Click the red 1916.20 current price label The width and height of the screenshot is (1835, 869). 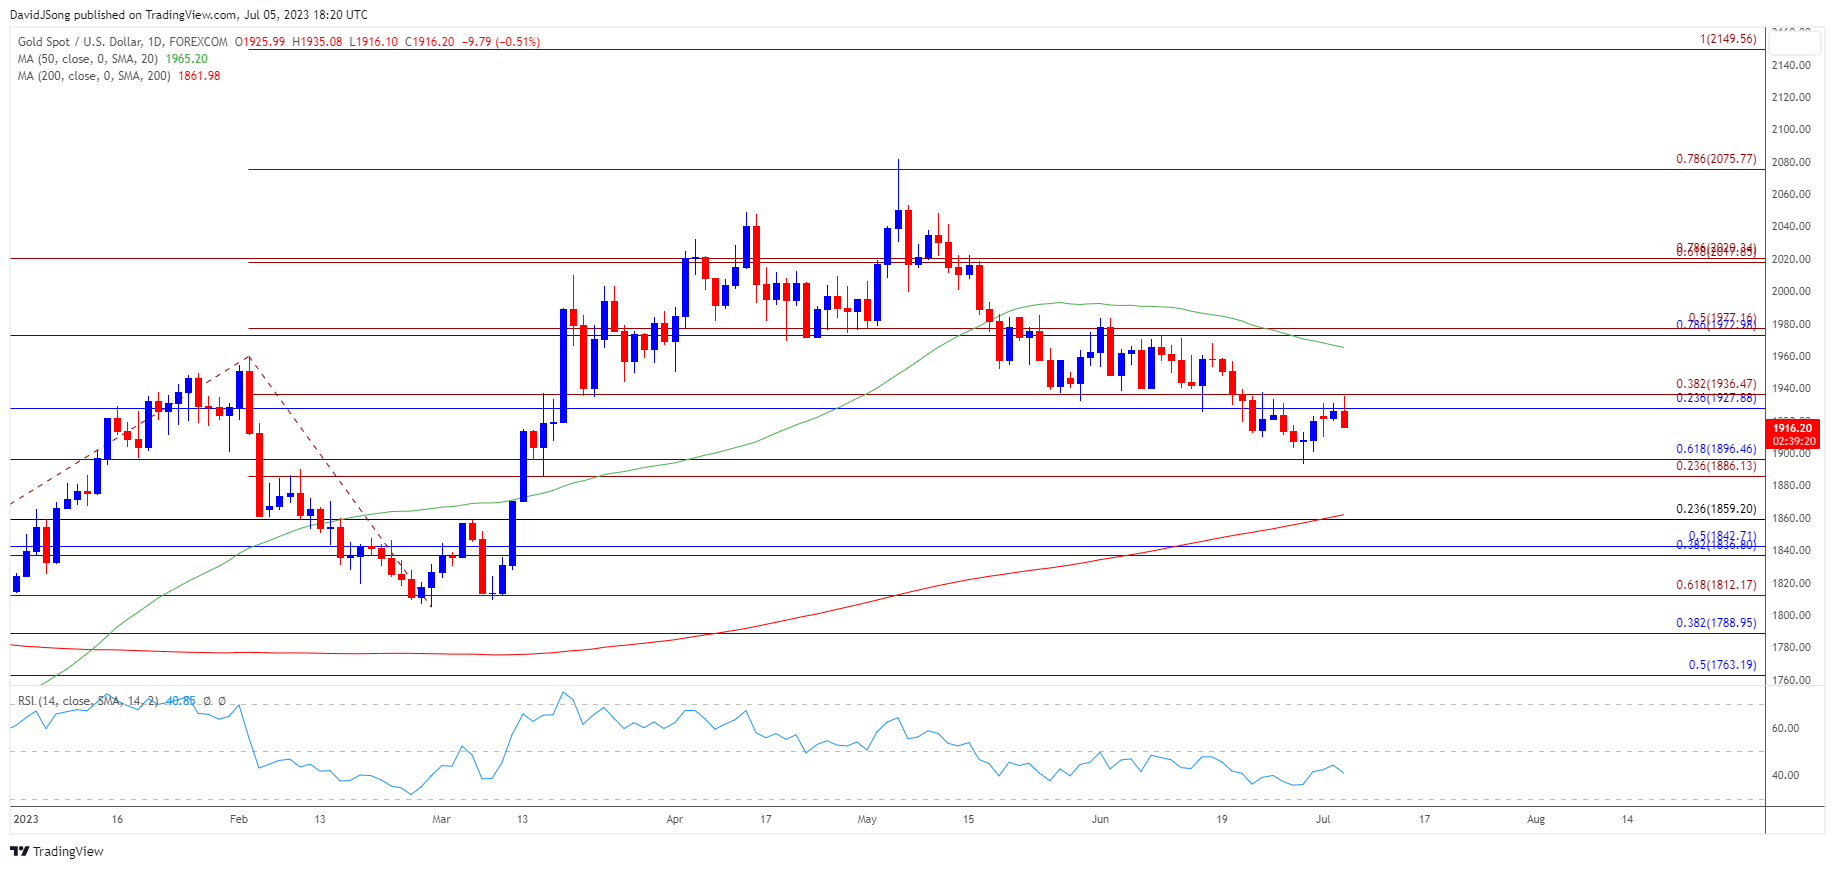[x=1792, y=428]
